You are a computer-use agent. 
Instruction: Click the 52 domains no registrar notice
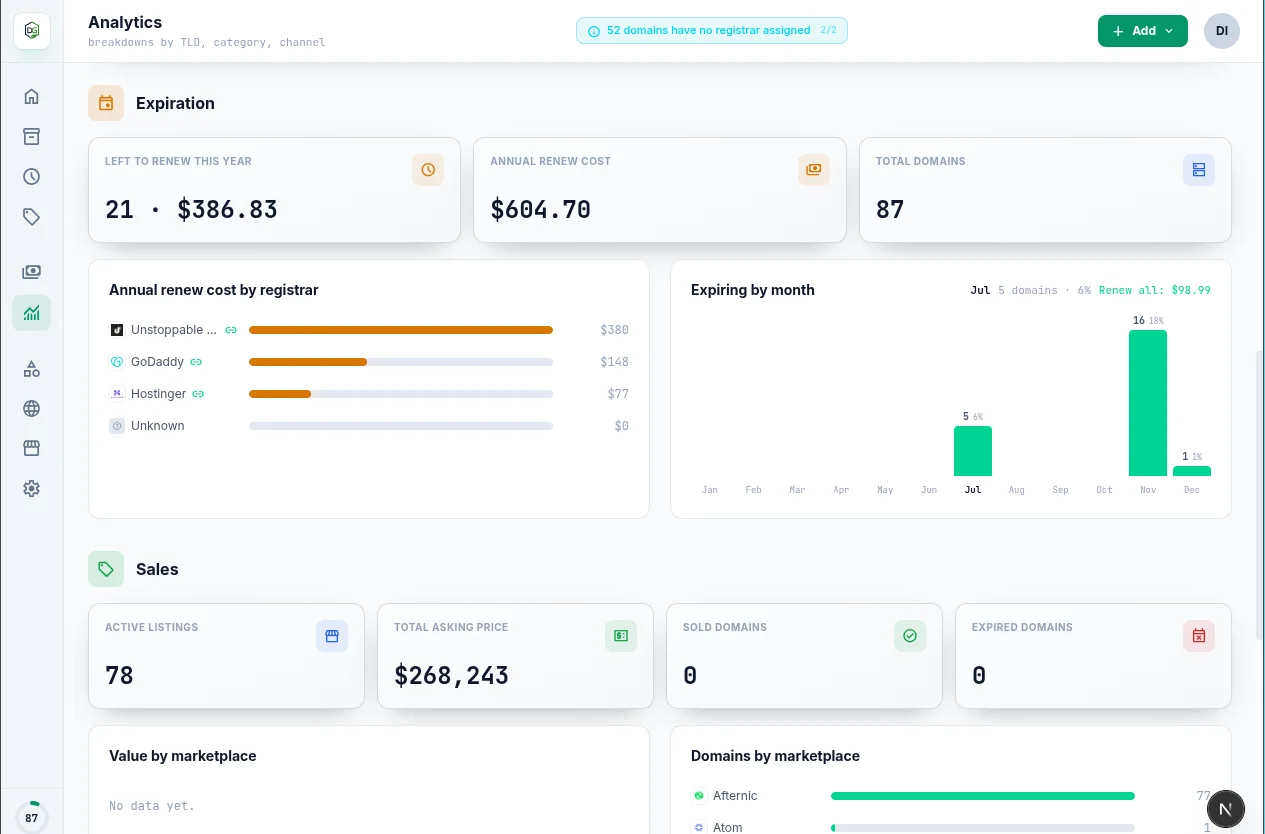coord(712,31)
